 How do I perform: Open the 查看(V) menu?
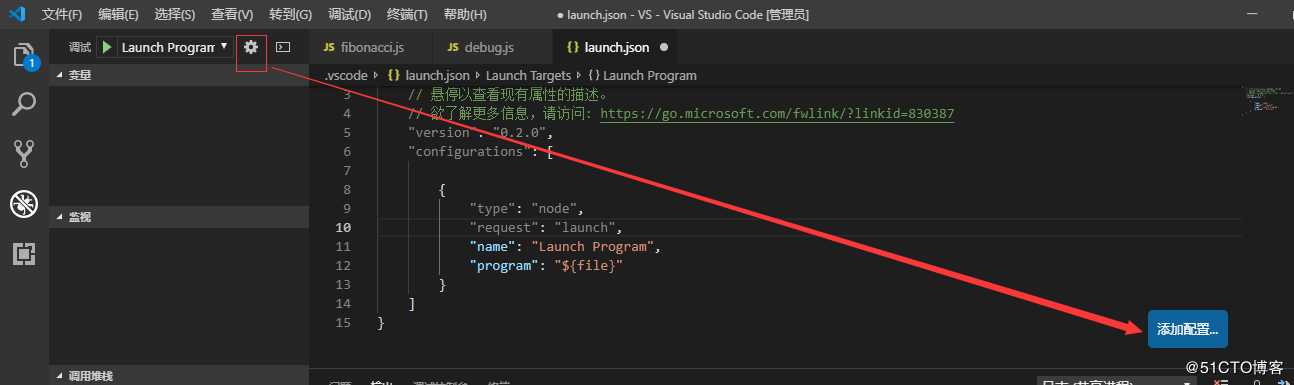pyautogui.click(x=233, y=15)
